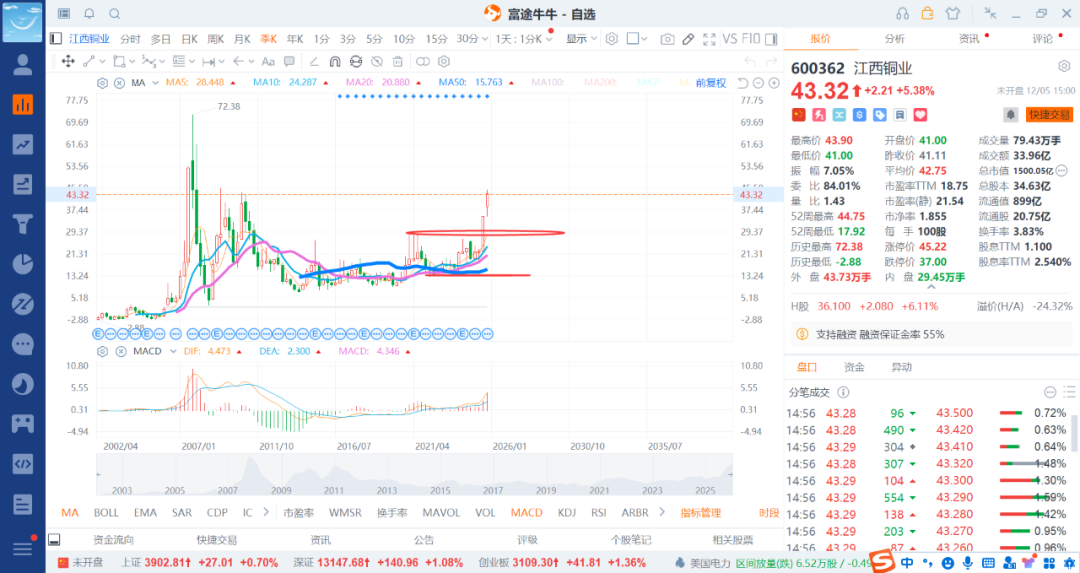Screen dimensions: 1080x573
Task: Open the search magnifier in title bar
Action: (x=114, y=14)
